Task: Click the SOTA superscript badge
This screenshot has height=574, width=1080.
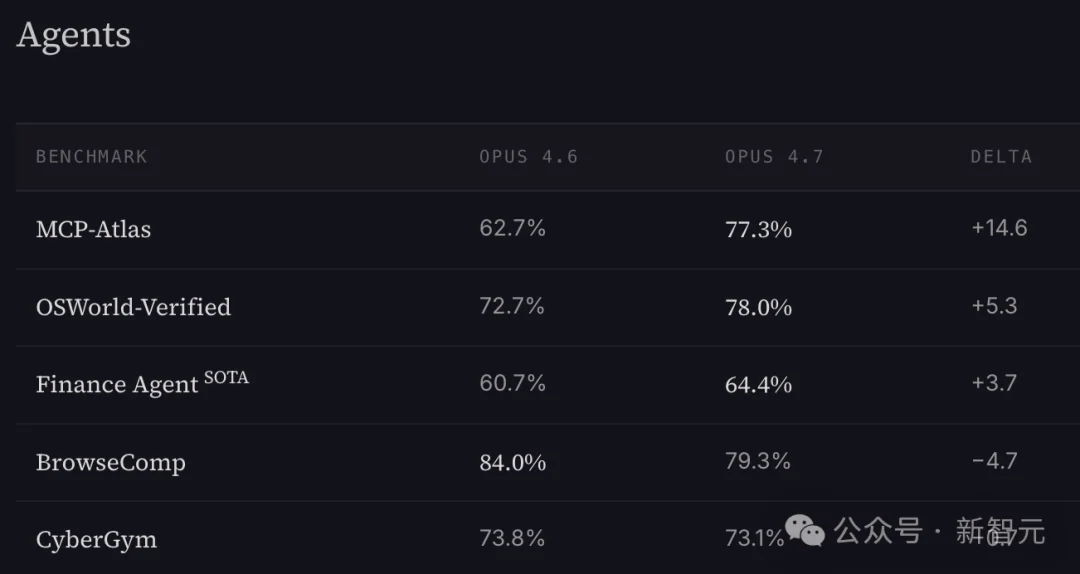Action: [x=226, y=377]
